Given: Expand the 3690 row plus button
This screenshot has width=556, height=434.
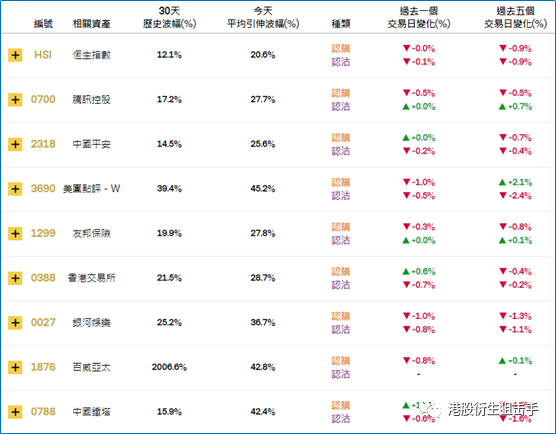Looking at the screenshot, I should [x=15, y=189].
